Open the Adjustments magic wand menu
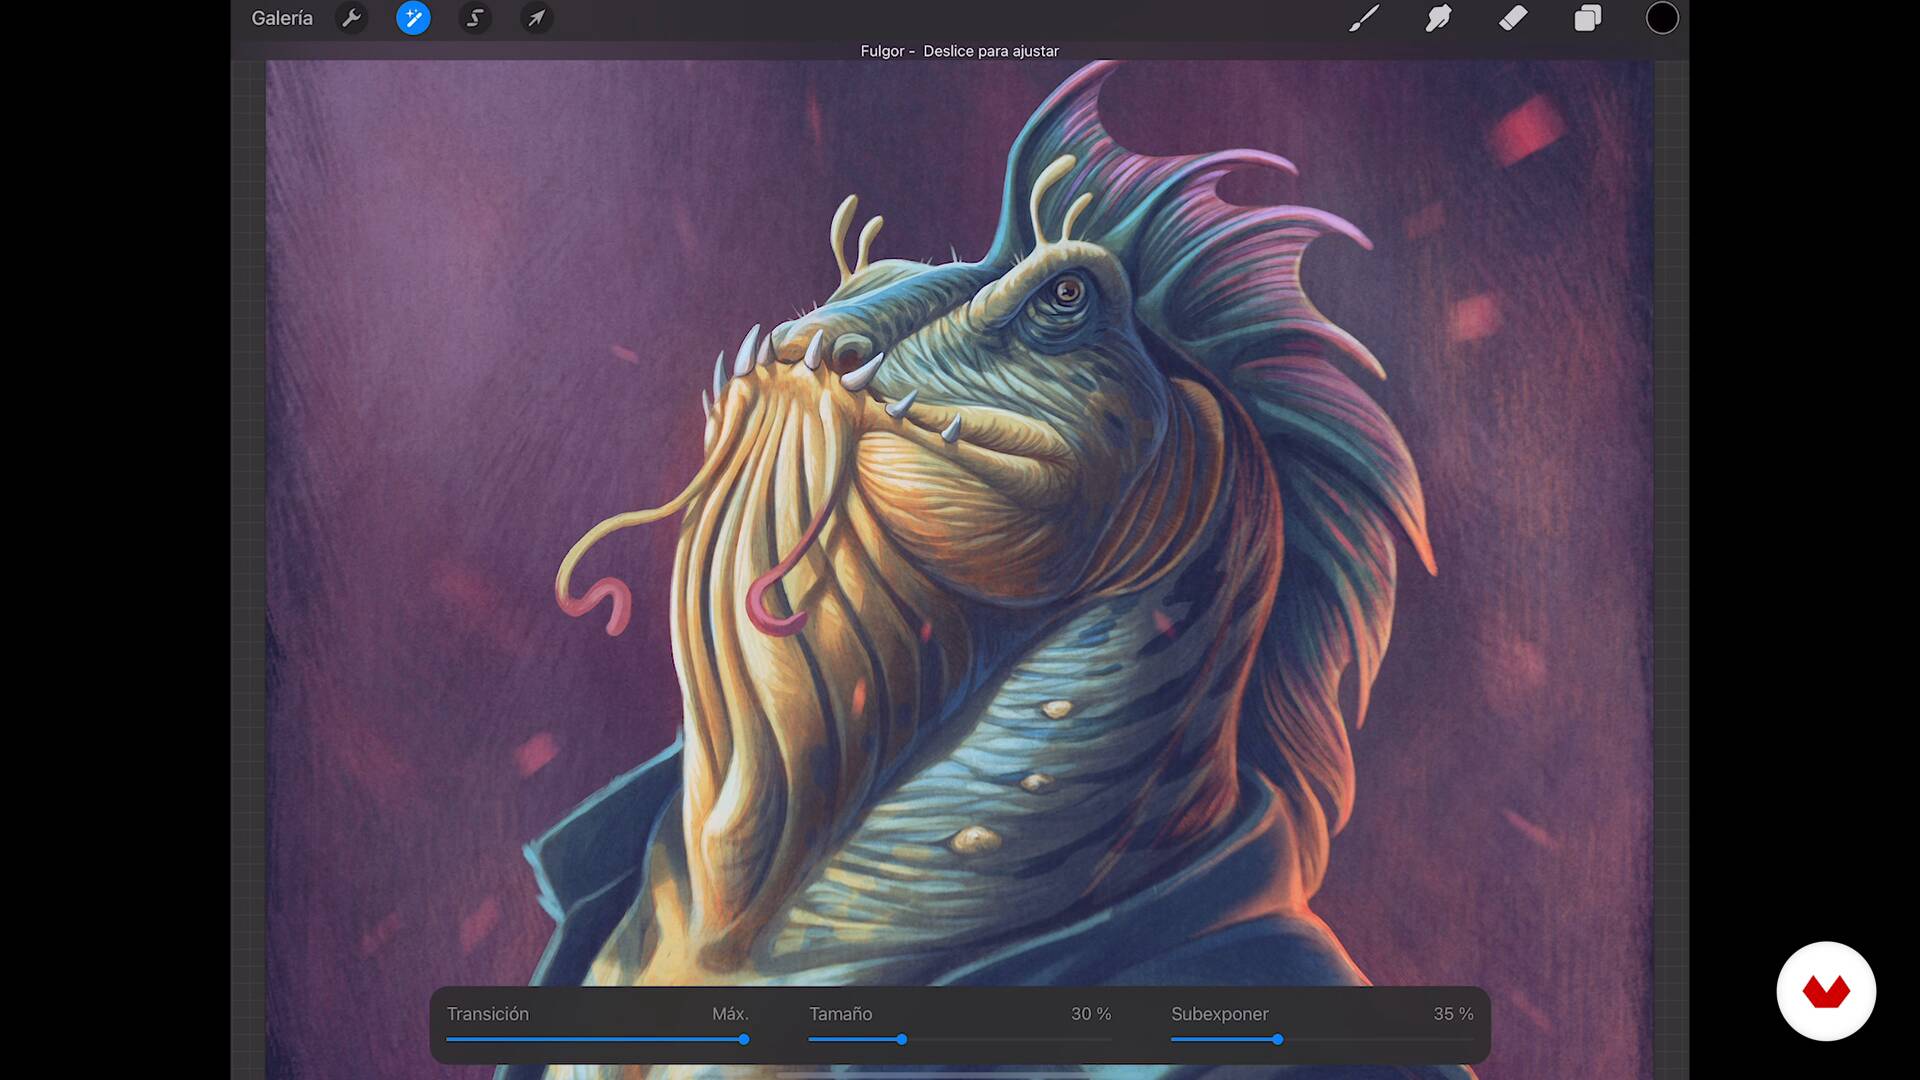The image size is (1920, 1080). [x=413, y=18]
